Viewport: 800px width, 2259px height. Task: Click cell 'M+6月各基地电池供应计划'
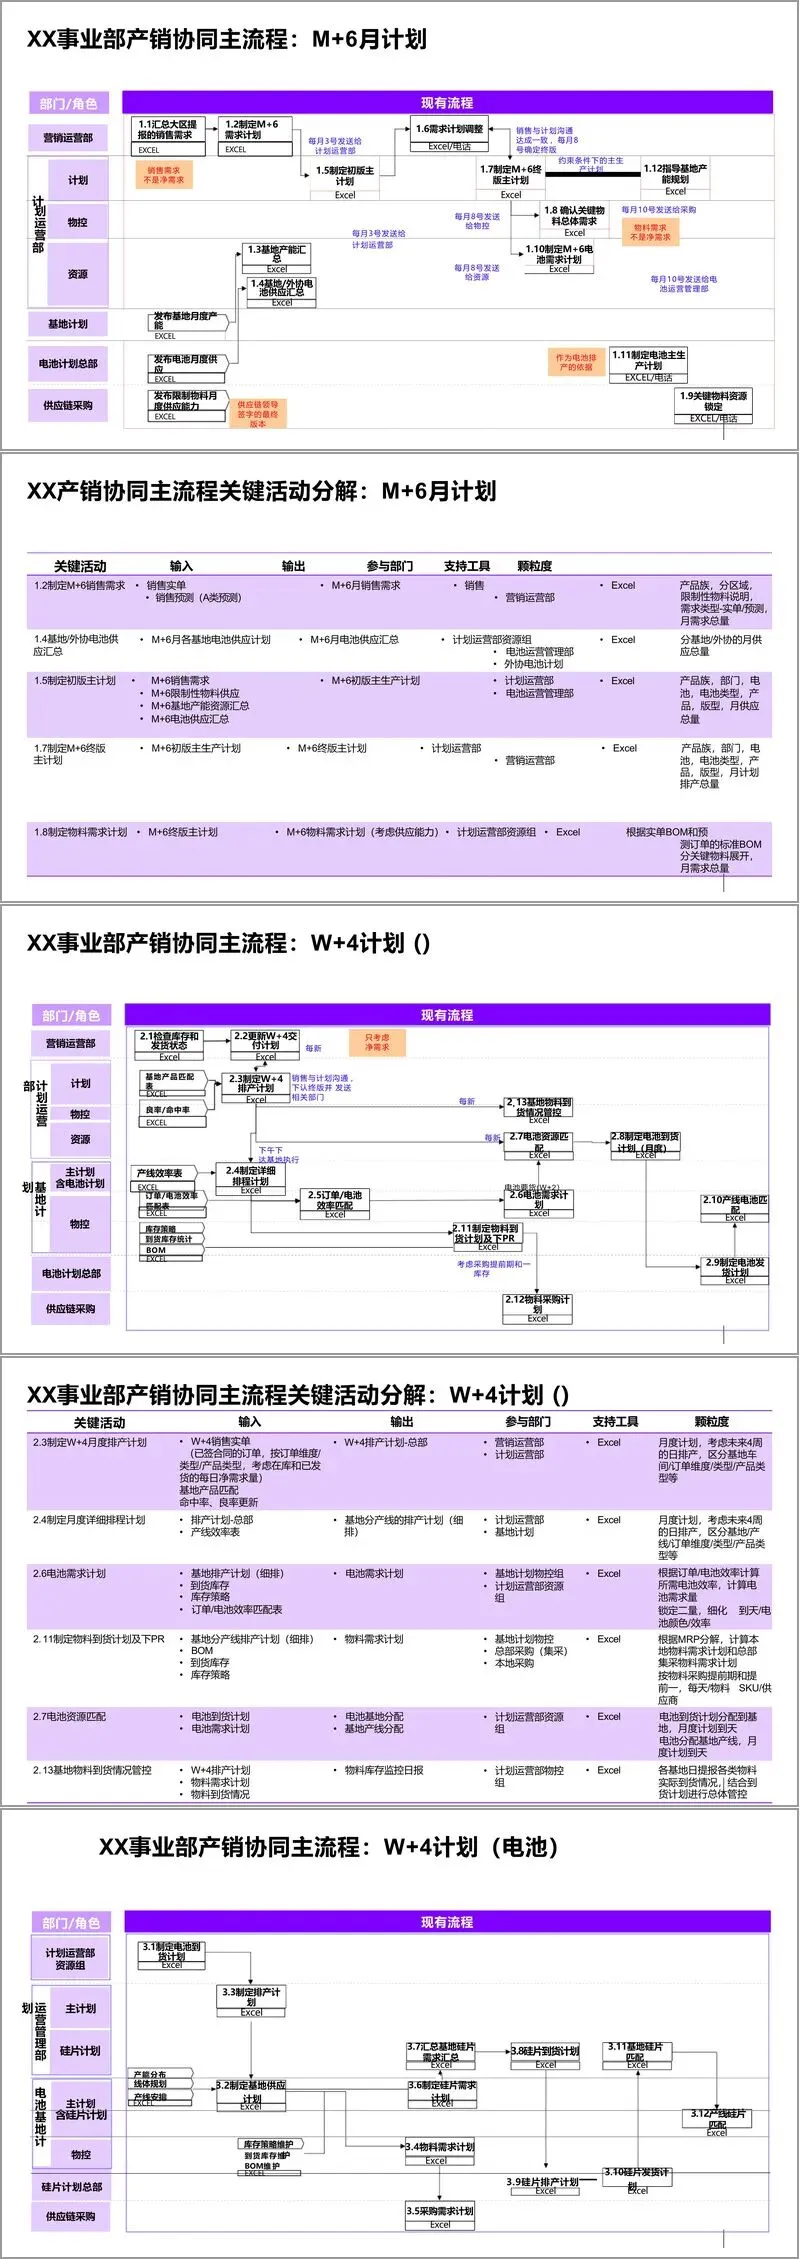tap(211, 639)
